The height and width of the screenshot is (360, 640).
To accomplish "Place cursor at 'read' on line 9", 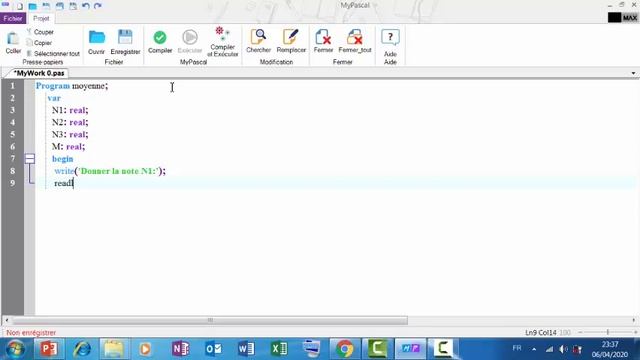I will point(63,183).
